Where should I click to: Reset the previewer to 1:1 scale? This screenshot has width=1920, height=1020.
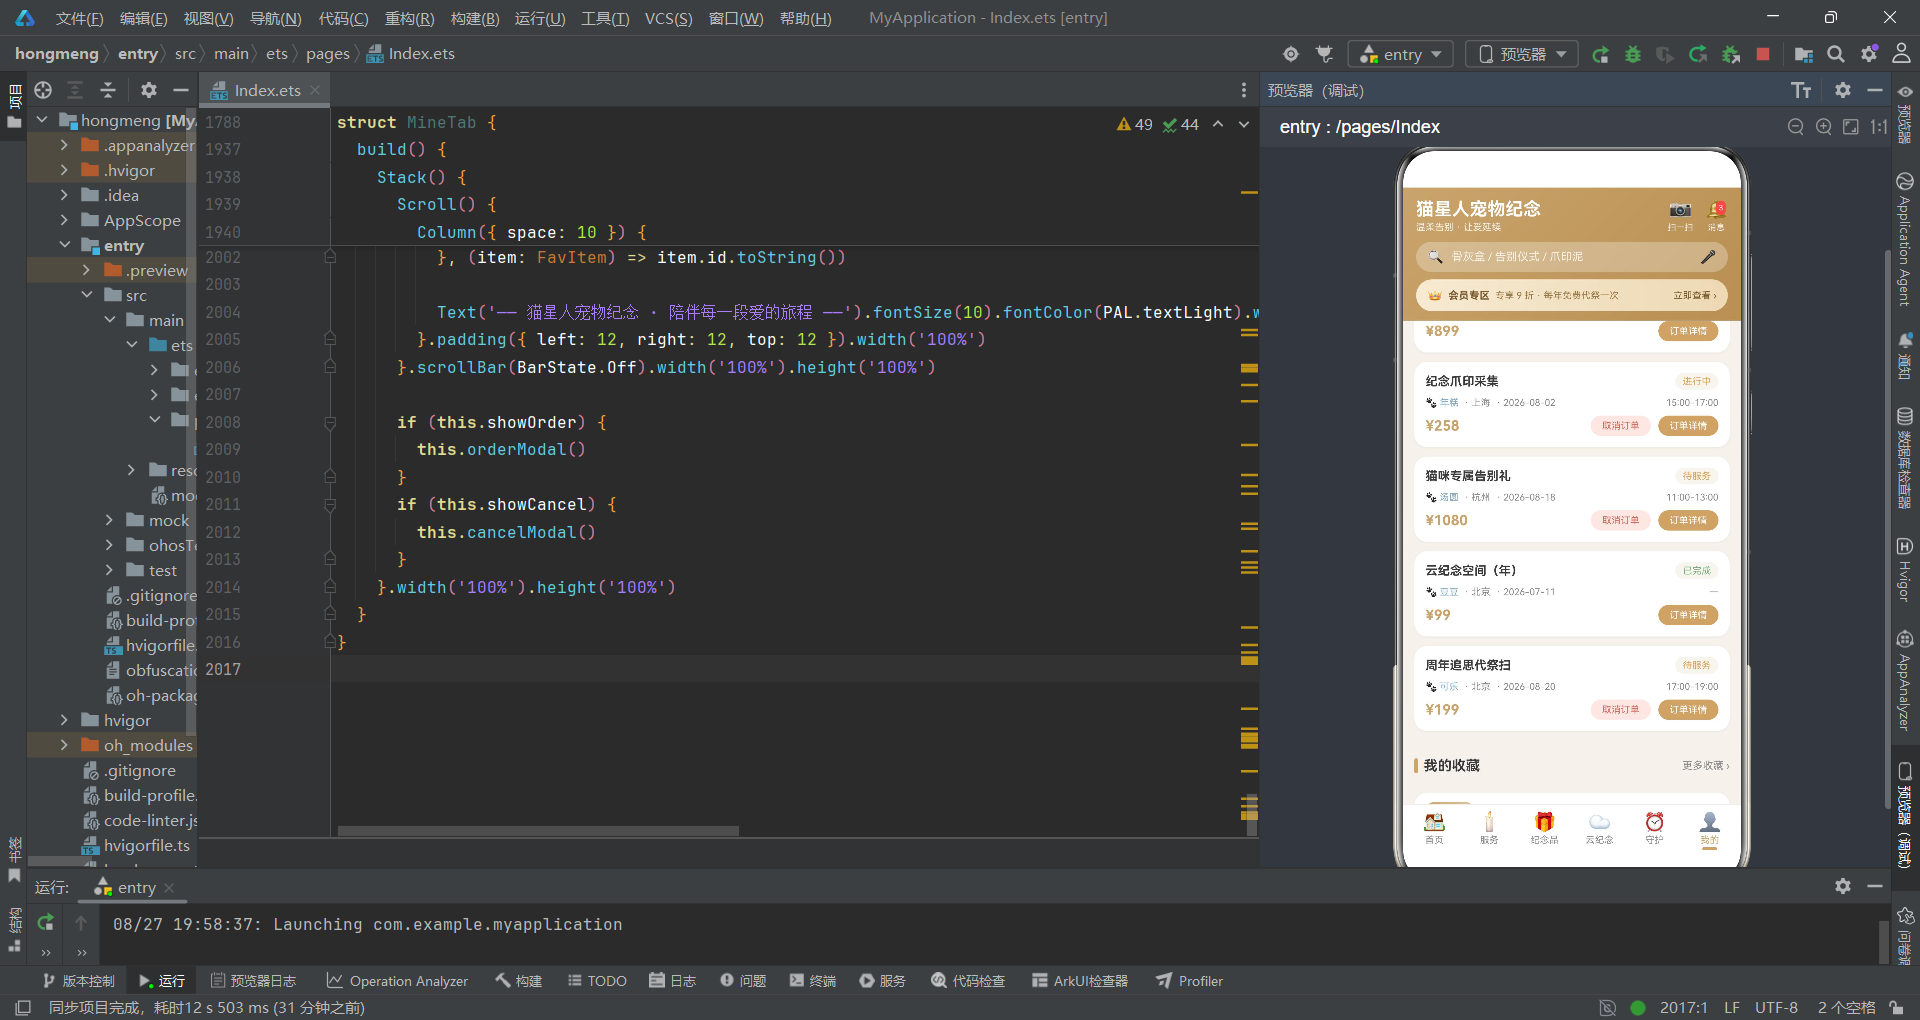coord(1879,127)
